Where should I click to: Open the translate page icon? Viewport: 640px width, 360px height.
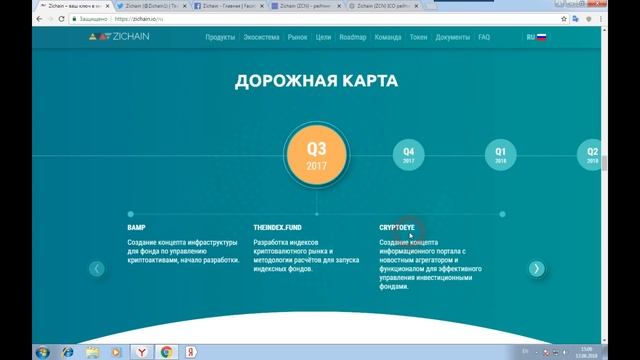click(576, 19)
